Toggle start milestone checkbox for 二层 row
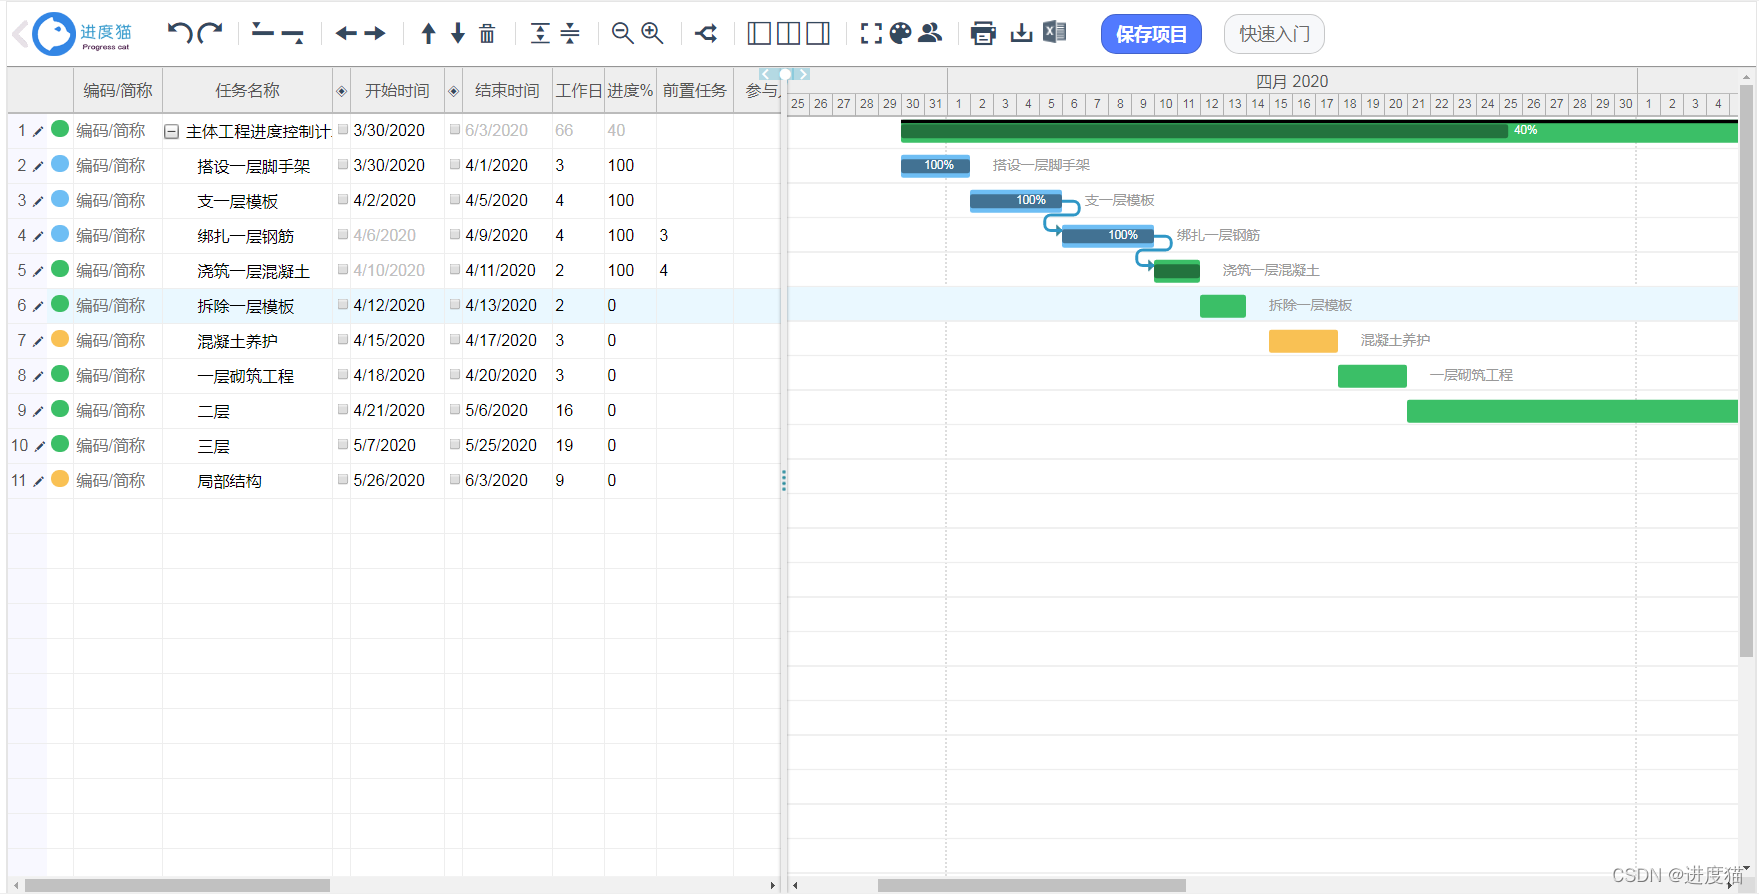This screenshot has width=1759, height=894. (x=343, y=409)
